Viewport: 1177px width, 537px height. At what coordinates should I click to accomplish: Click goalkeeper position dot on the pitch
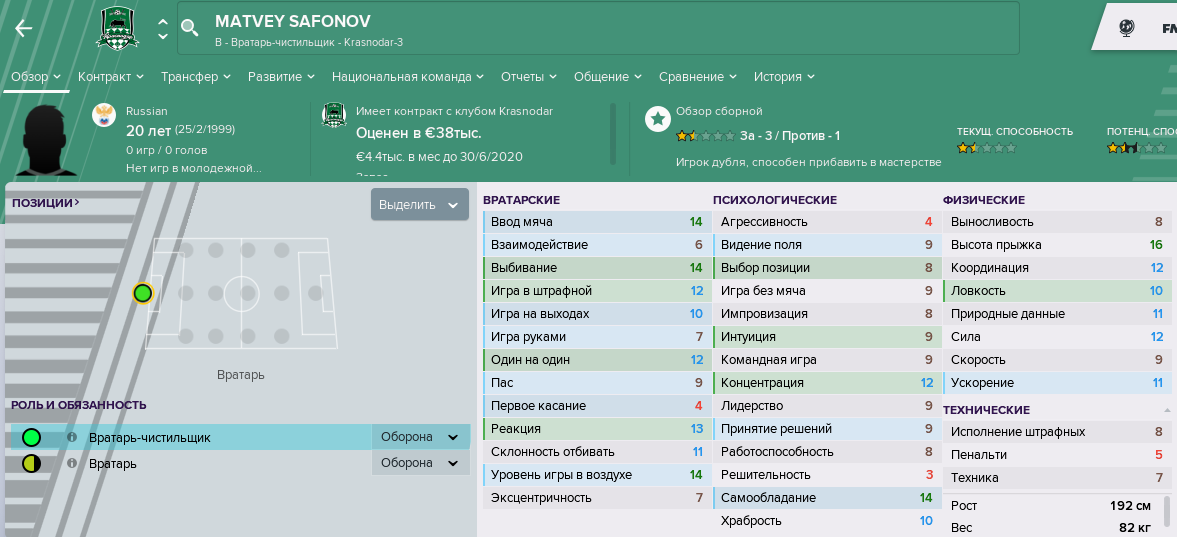[x=143, y=293]
